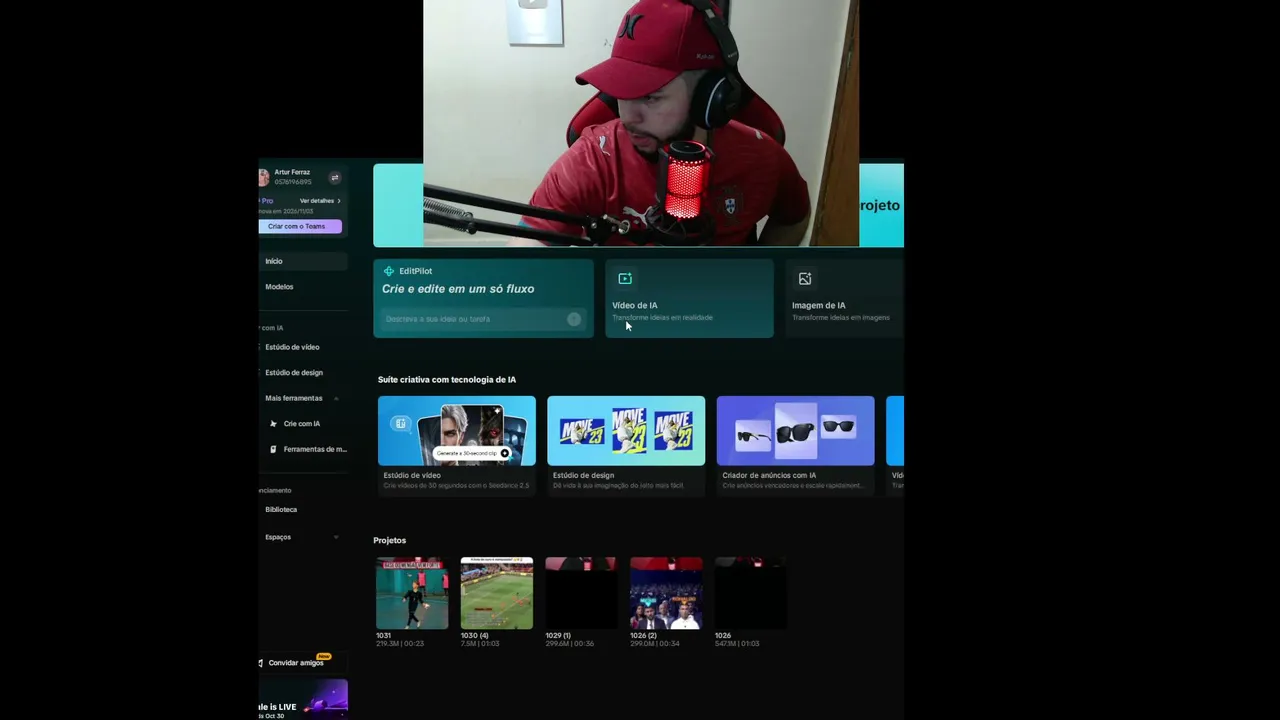Click the EditPilot logo icon

tap(389, 271)
